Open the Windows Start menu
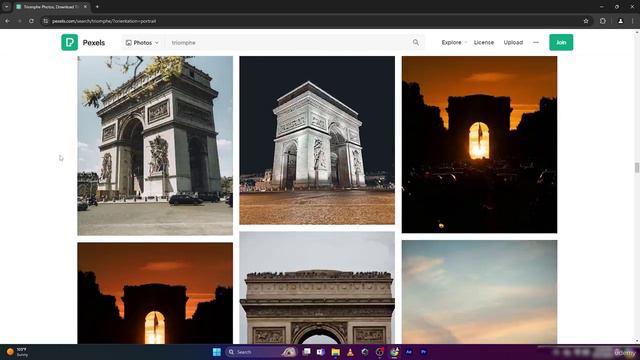 tap(217, 352)
